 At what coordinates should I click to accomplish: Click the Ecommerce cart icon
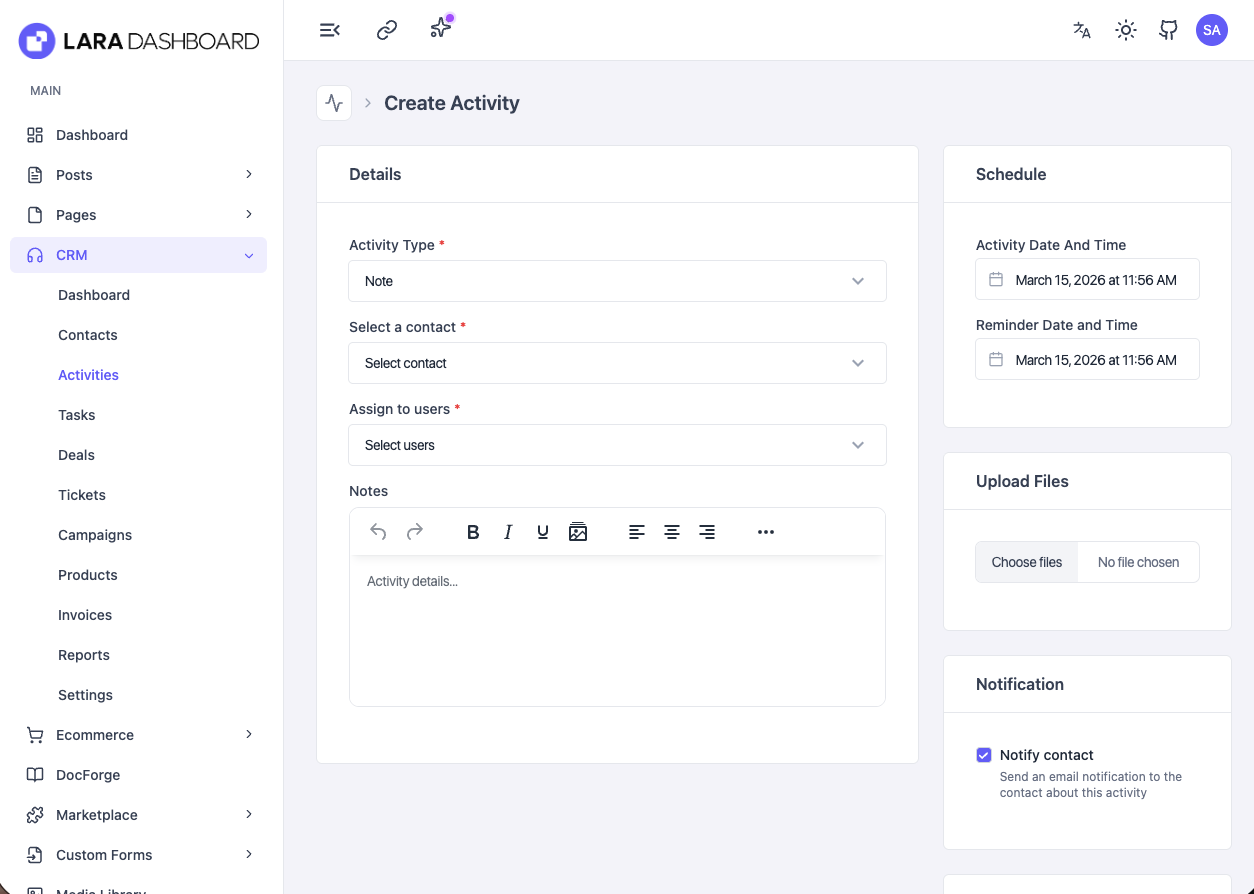click(x=35, y=735)
